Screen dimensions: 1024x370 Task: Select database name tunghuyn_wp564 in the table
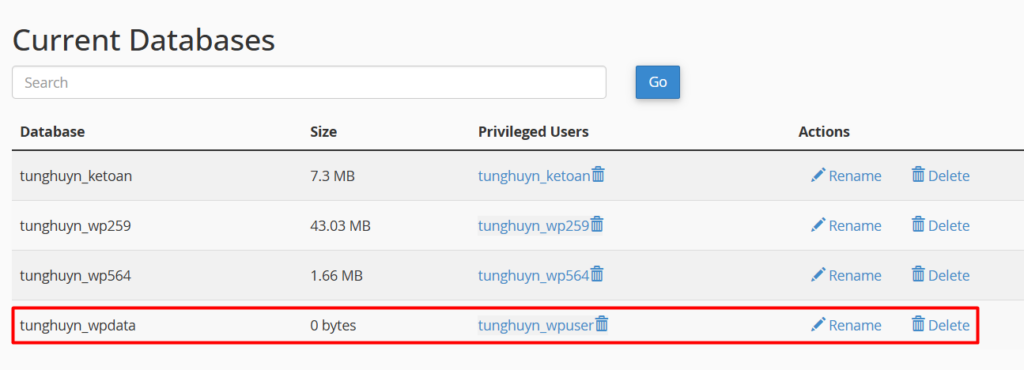(75, 275)
